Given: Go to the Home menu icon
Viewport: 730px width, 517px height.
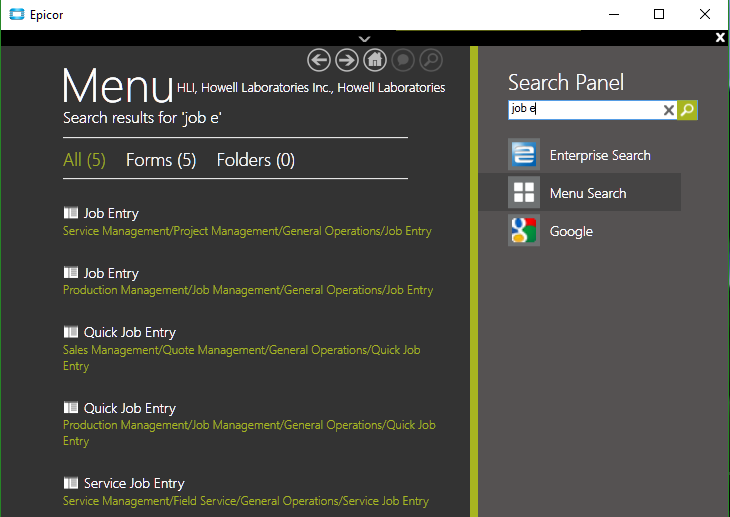Looking at the screenshot, I should coord(375,60).
